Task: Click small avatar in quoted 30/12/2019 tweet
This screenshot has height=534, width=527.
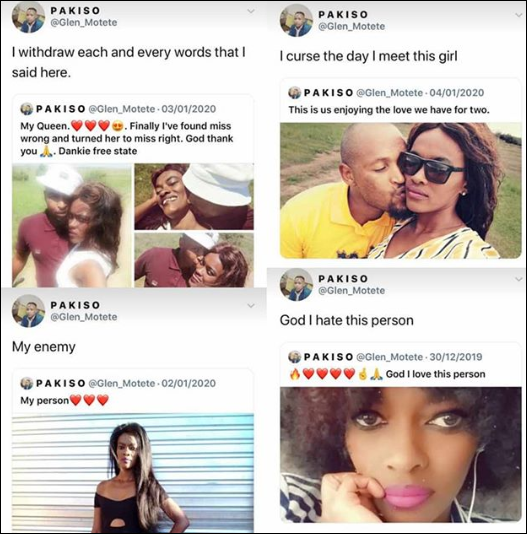Action: (x=294, y=357)
